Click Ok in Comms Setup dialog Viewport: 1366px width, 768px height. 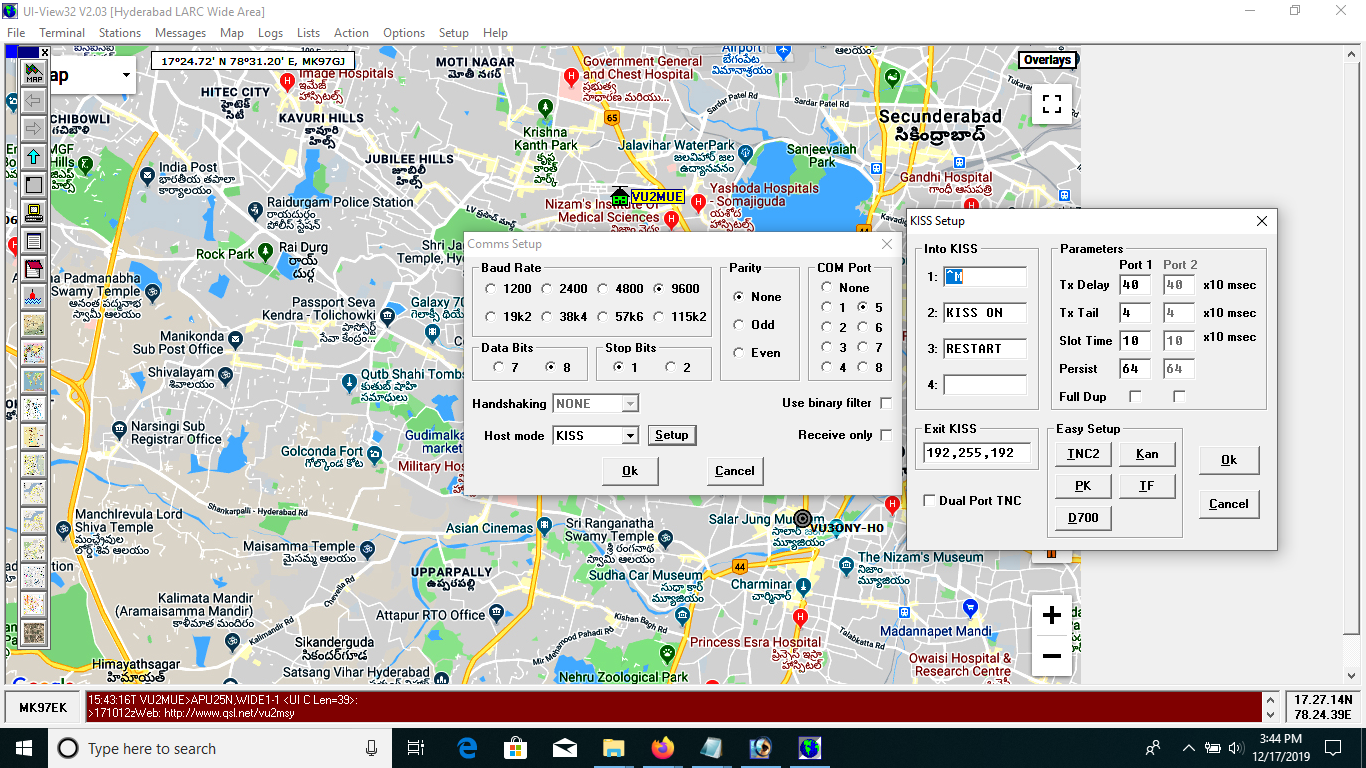click(630, 471)
